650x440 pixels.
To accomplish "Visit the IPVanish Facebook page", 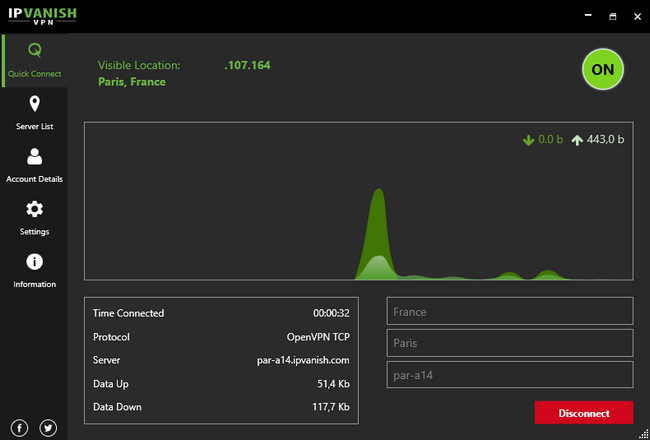I will click(19, 428).
